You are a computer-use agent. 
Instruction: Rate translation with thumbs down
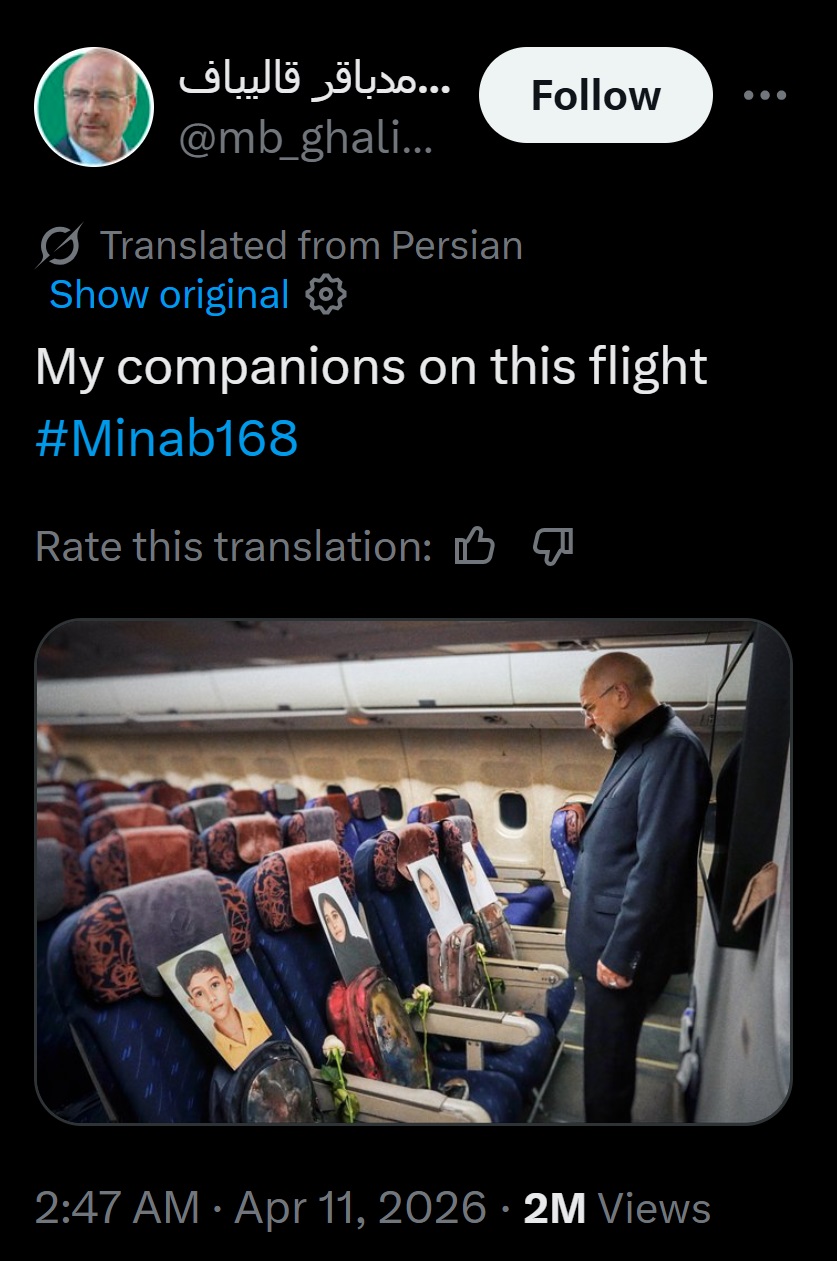(x=552, y=546)
